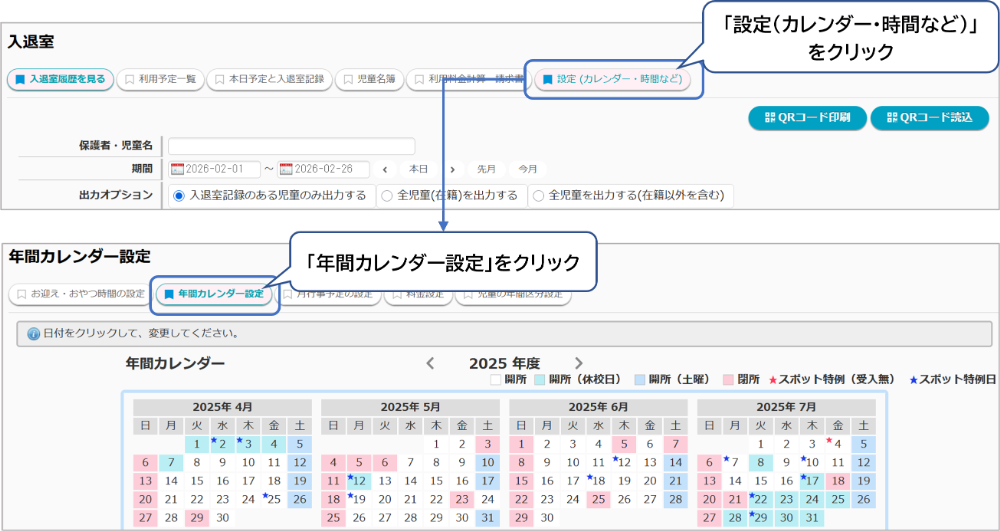This screenshot has width=1000, height=531.
Task: Click the info icon in the hint bar
Action: coord(33,333)
